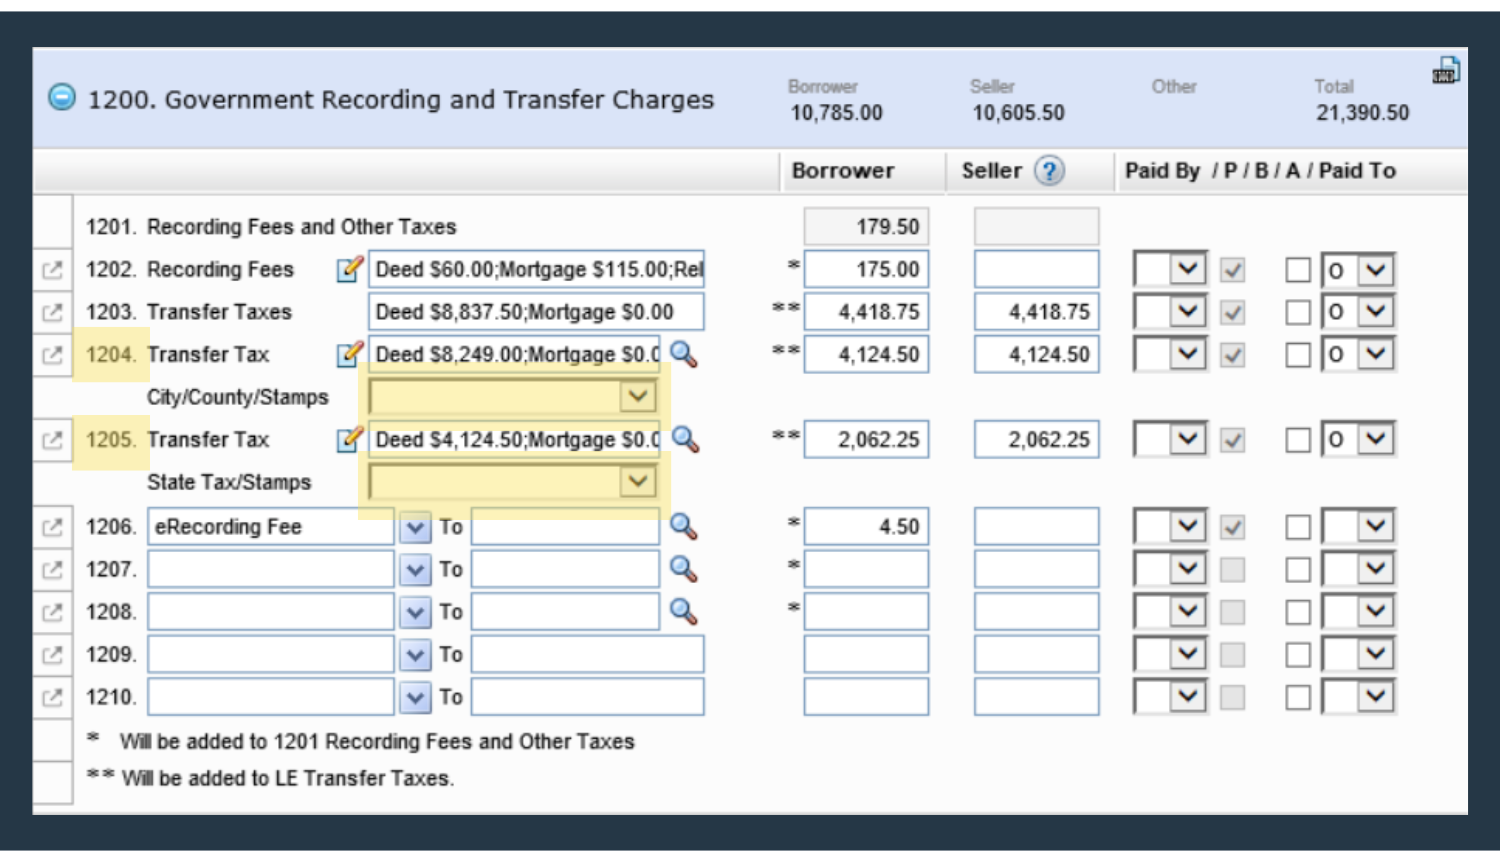Open Paid By dropdown for line 1202
1500x856 pixels.
(1187, 269)
